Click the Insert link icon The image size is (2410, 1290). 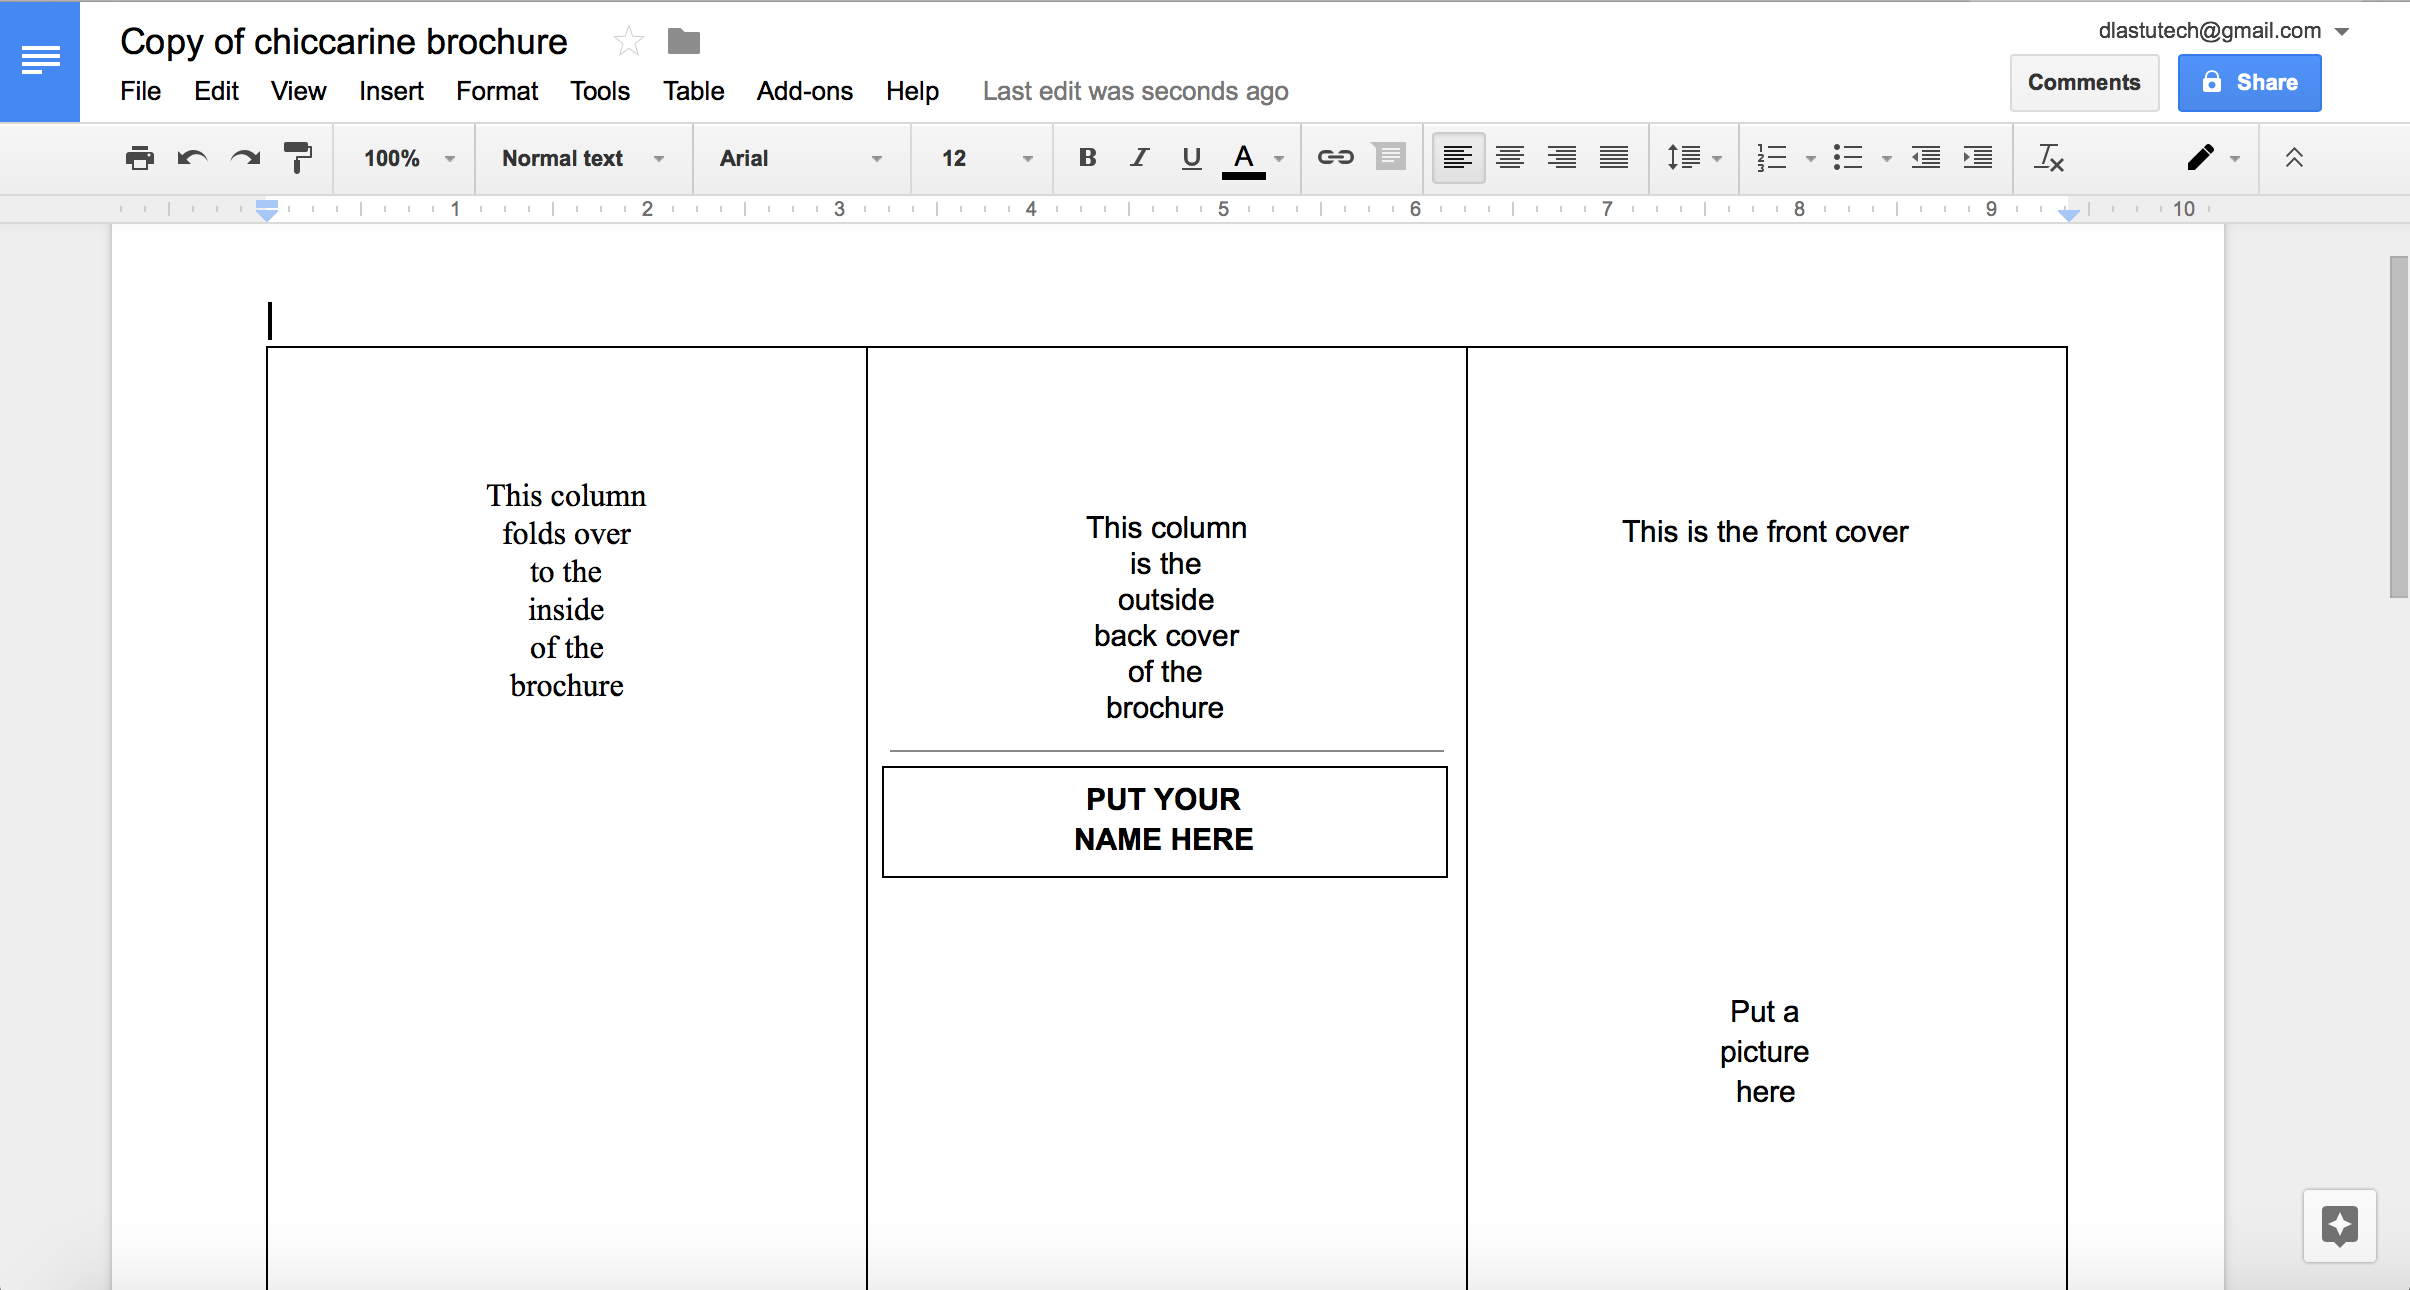coord(1333,158)
